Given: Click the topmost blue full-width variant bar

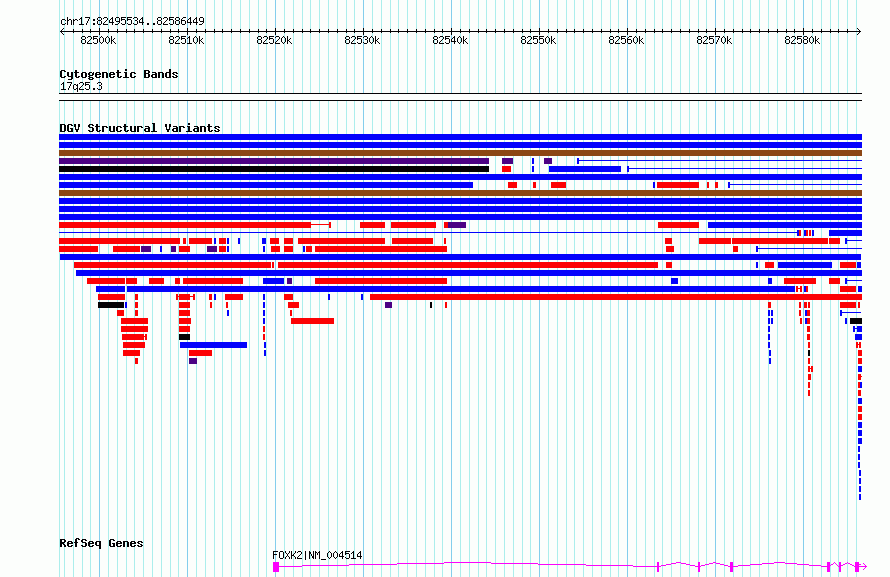Looking at the screenshot, I should click(460, 137).
